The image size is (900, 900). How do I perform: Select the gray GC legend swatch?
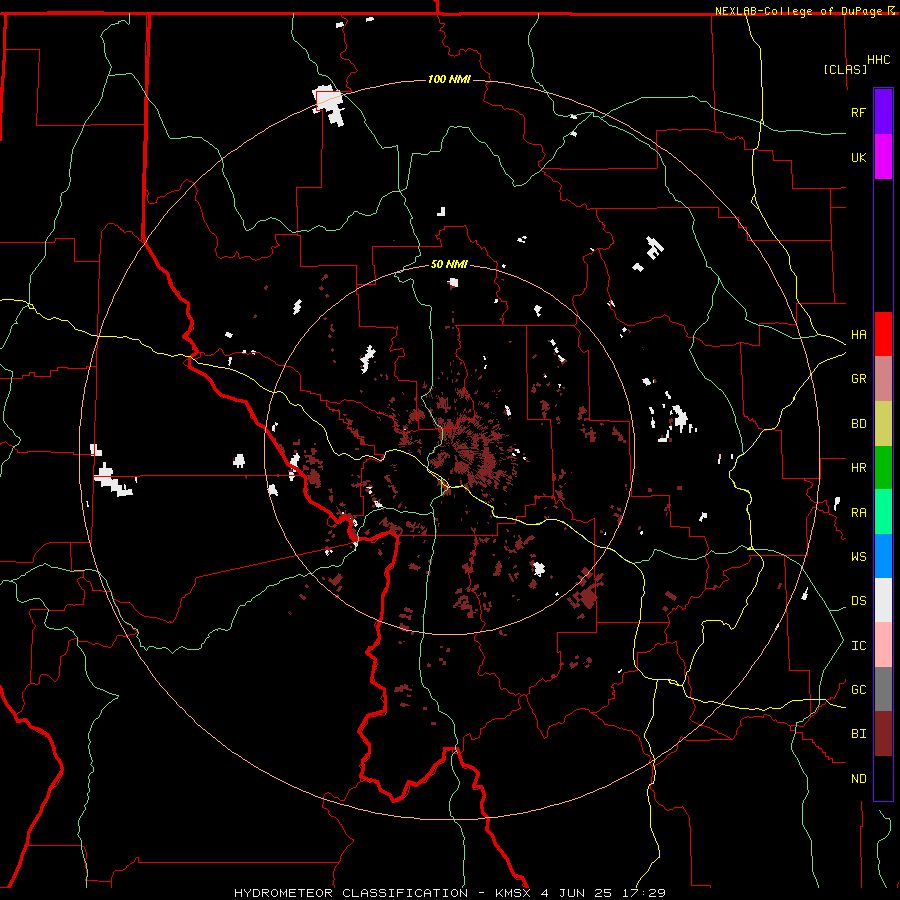[883, 689]
